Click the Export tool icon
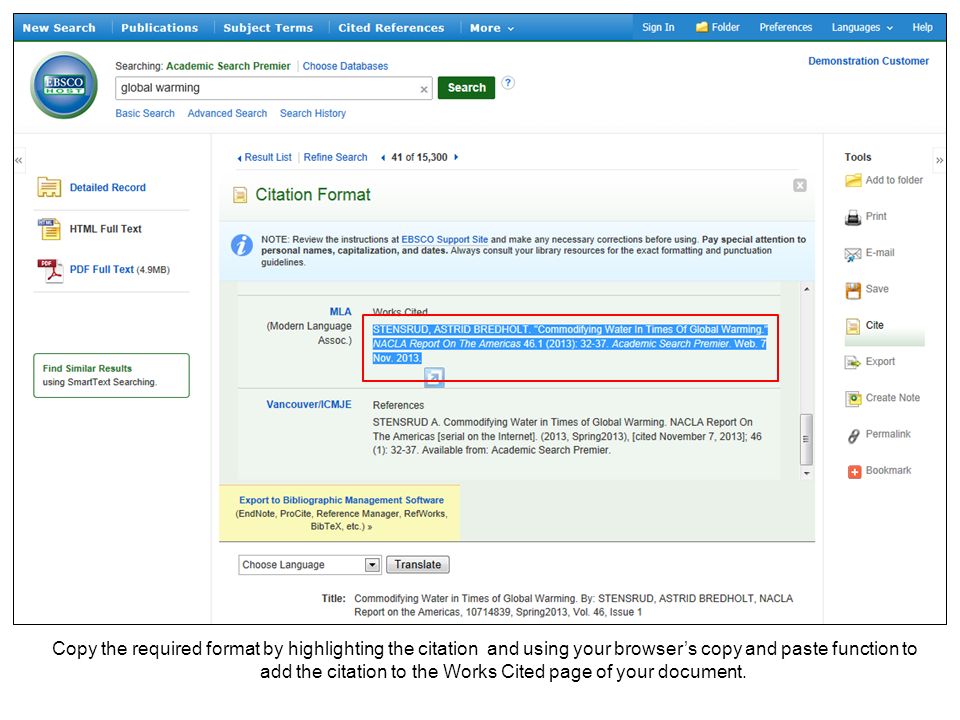Viewport: 960px width, 720px height. coord(853,362)
